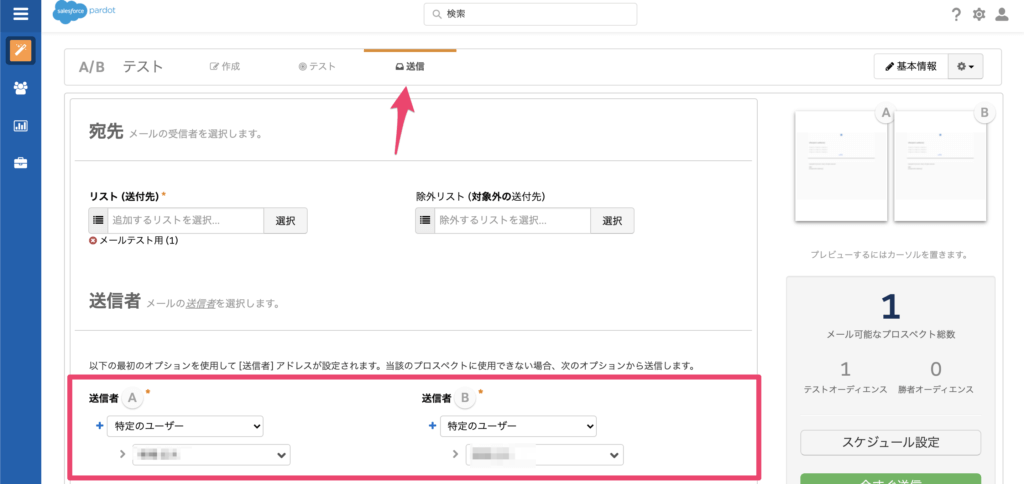
Task: Remove メールテスト用 list with red x
Action: (93, 240)
